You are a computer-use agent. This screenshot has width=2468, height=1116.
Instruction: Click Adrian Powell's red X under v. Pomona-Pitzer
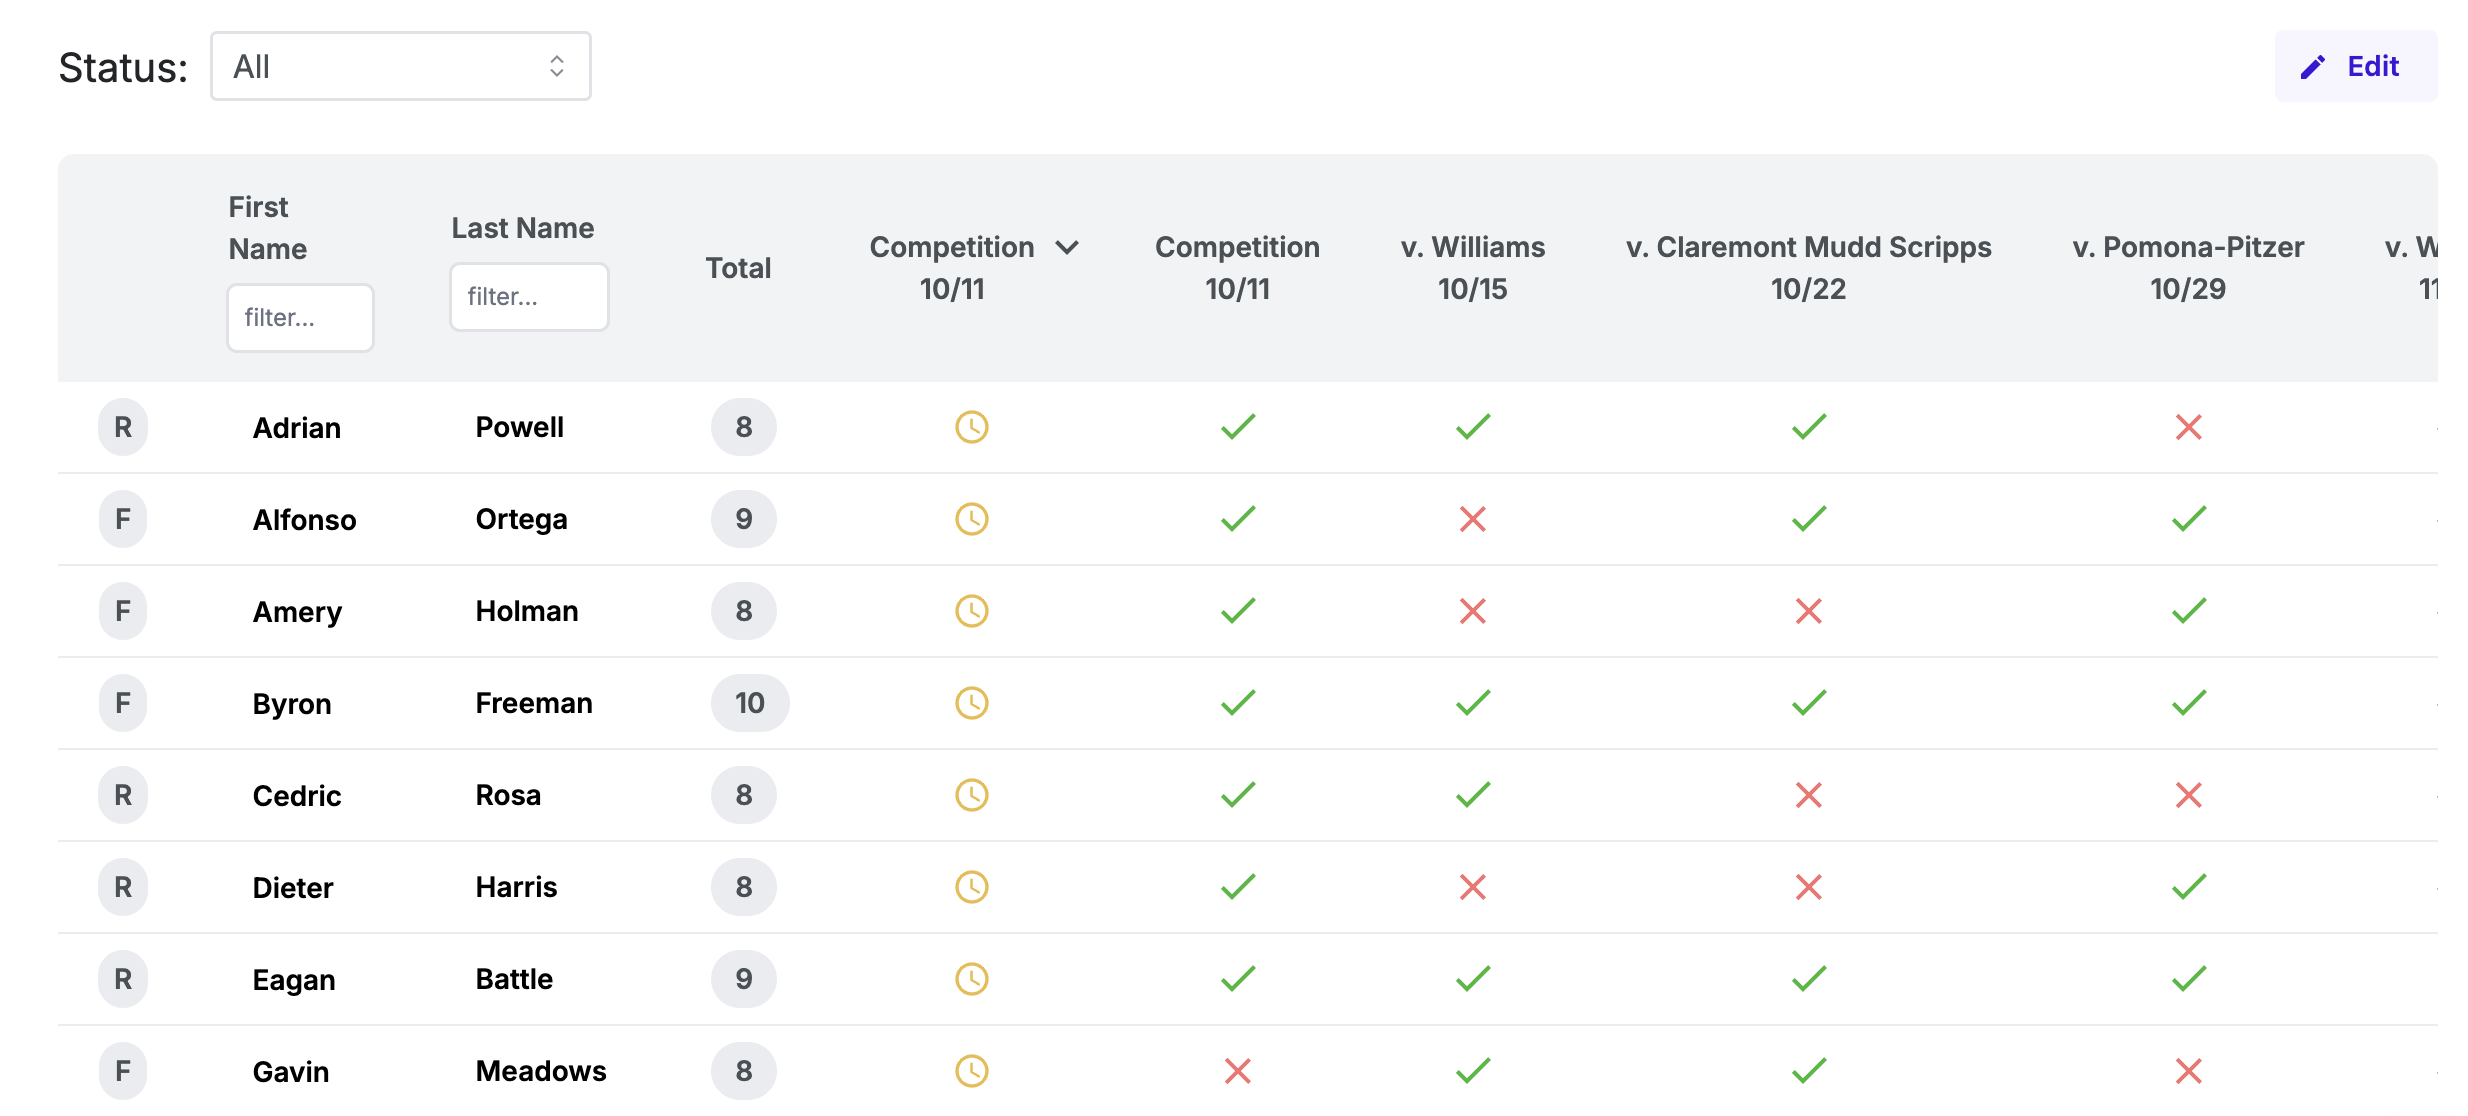click(2188, 427)
